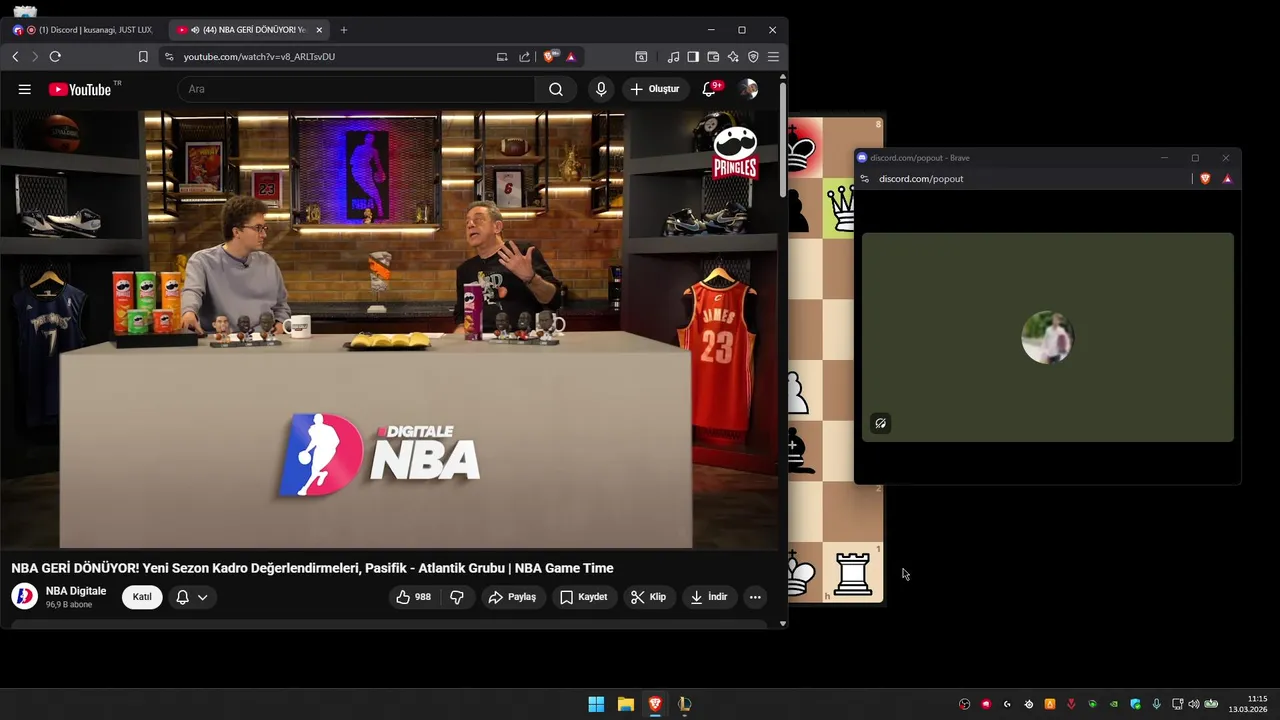
Task: Open the YouTube account avatar menu
Action: [x=748, y=89]
